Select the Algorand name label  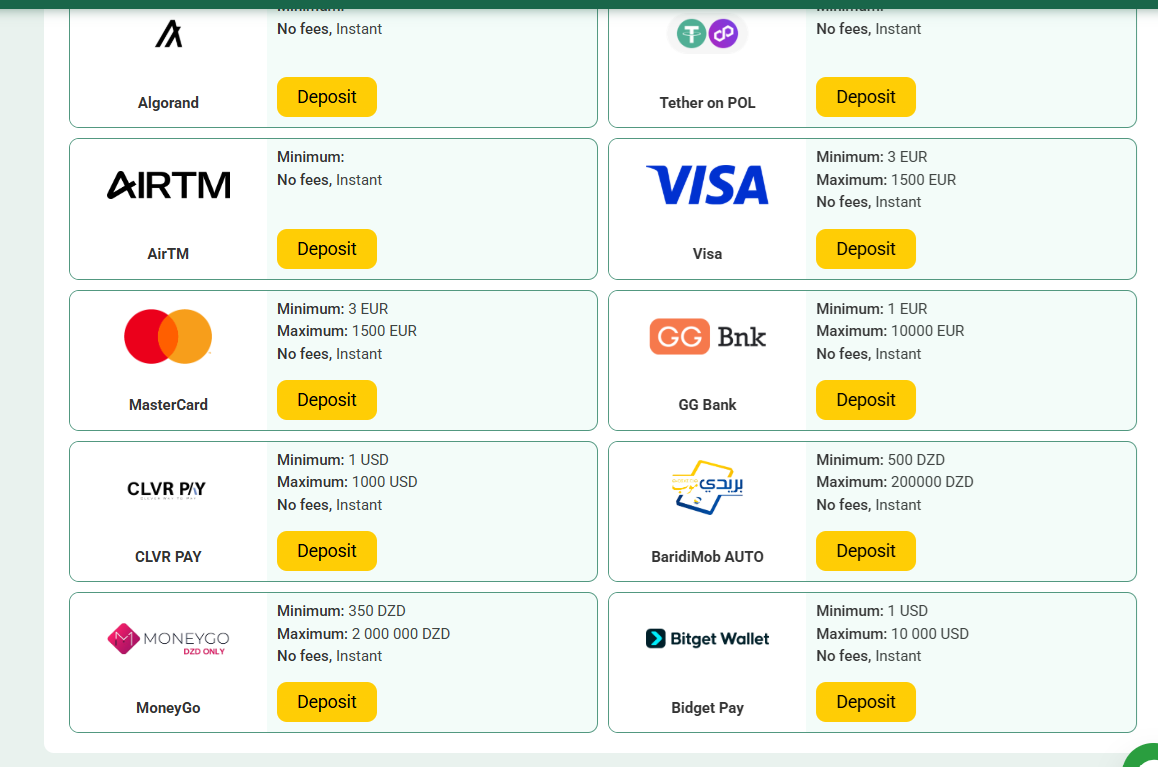(168, 103)
